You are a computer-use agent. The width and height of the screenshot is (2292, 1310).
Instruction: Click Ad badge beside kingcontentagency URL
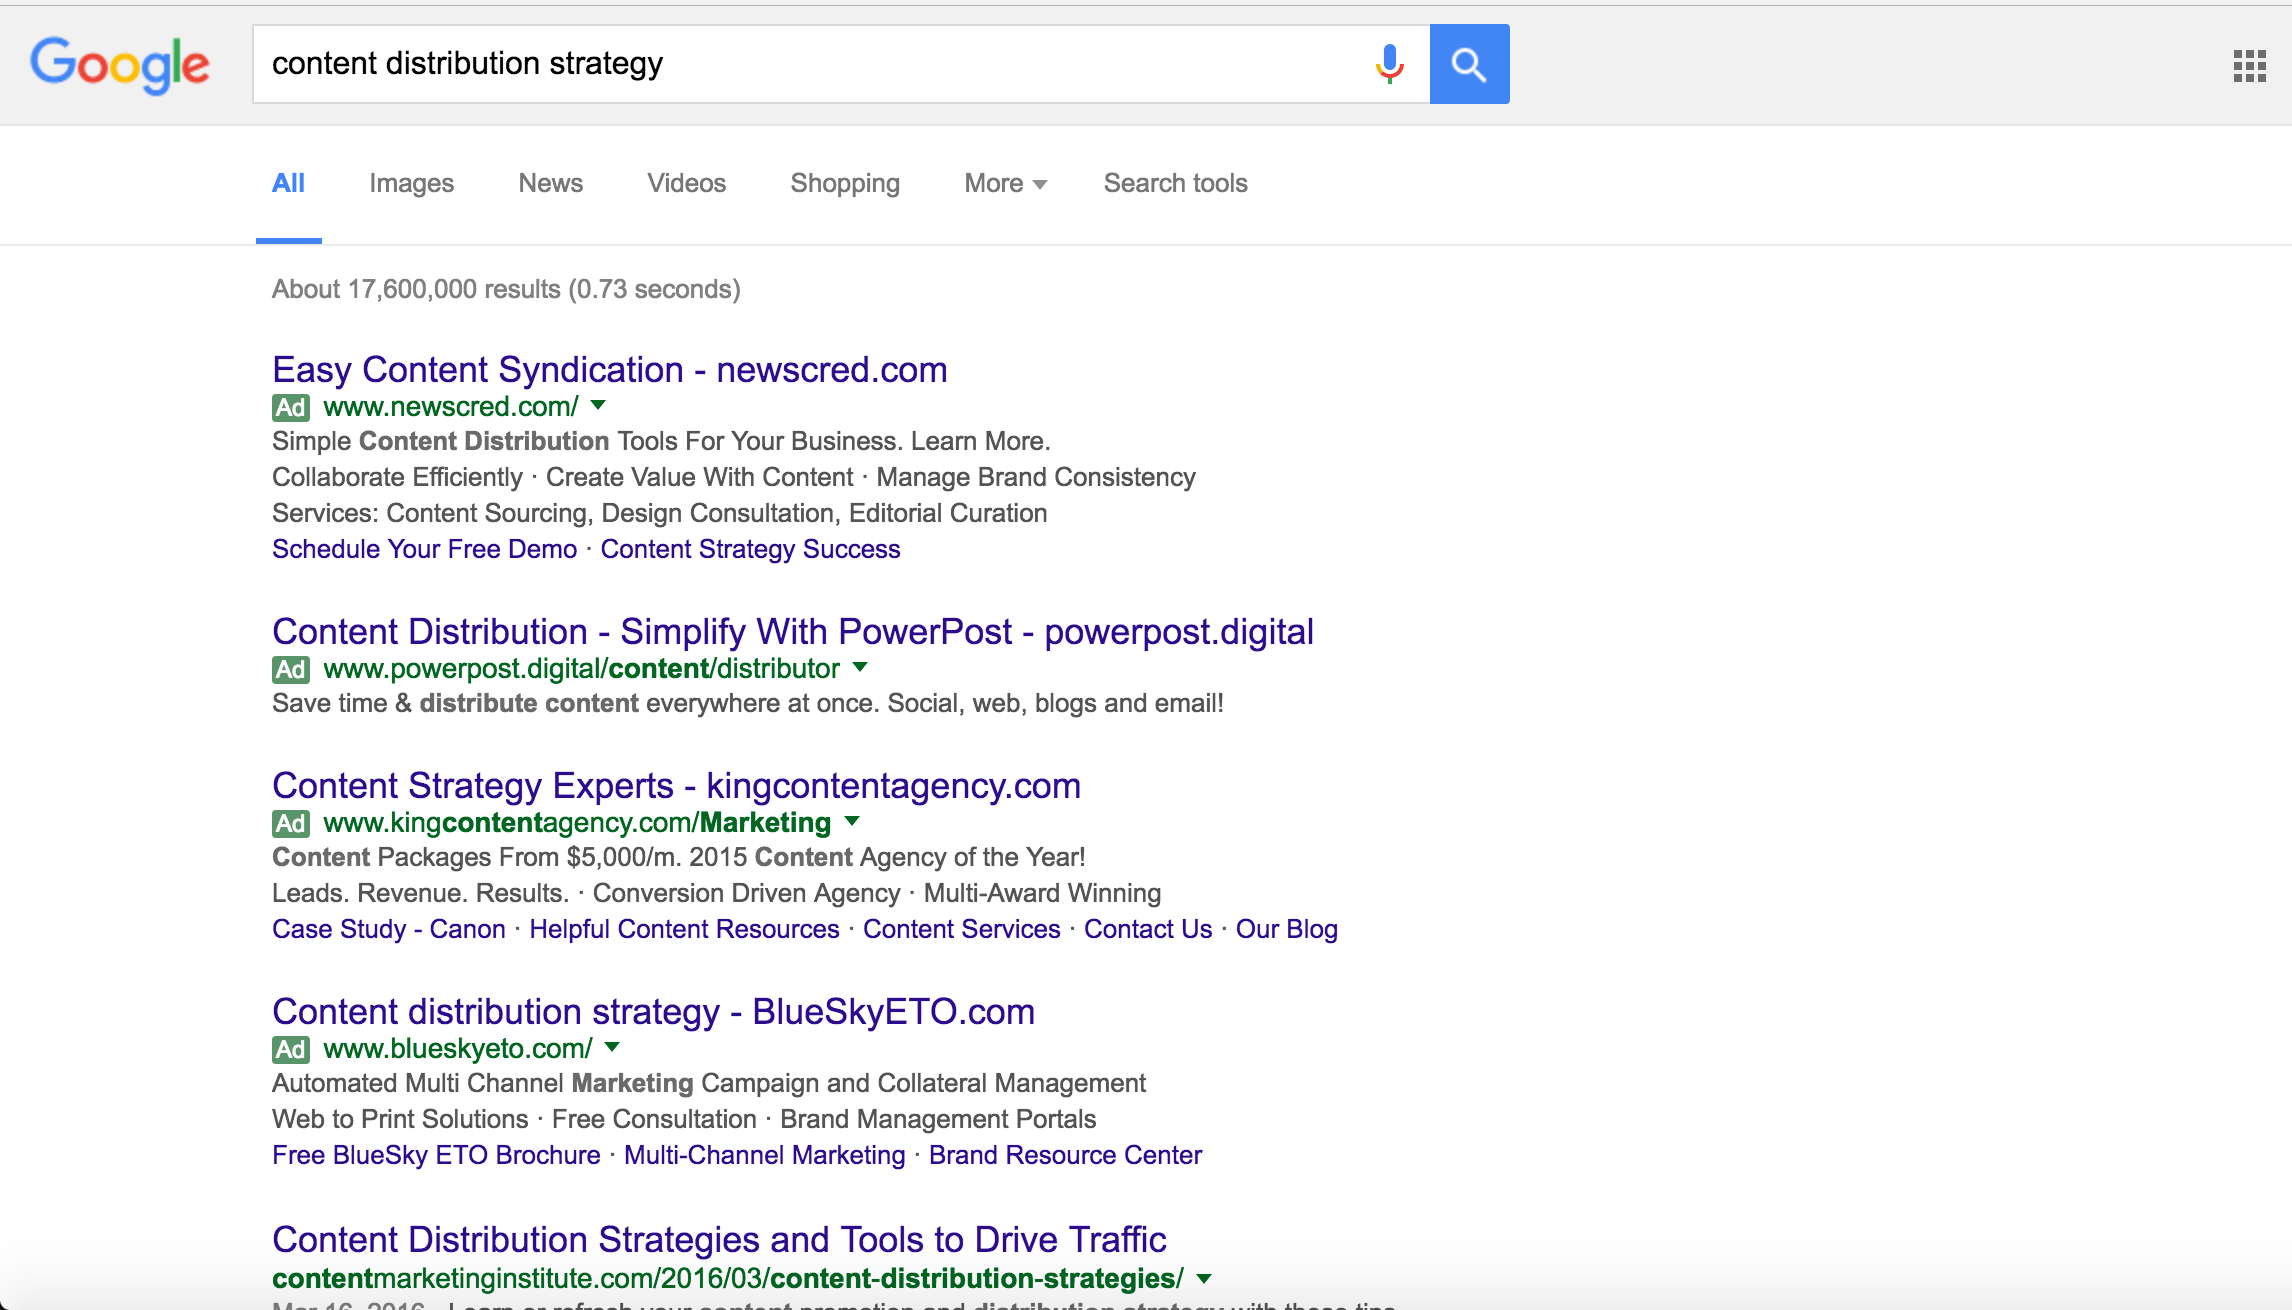[x=290, y=823]
